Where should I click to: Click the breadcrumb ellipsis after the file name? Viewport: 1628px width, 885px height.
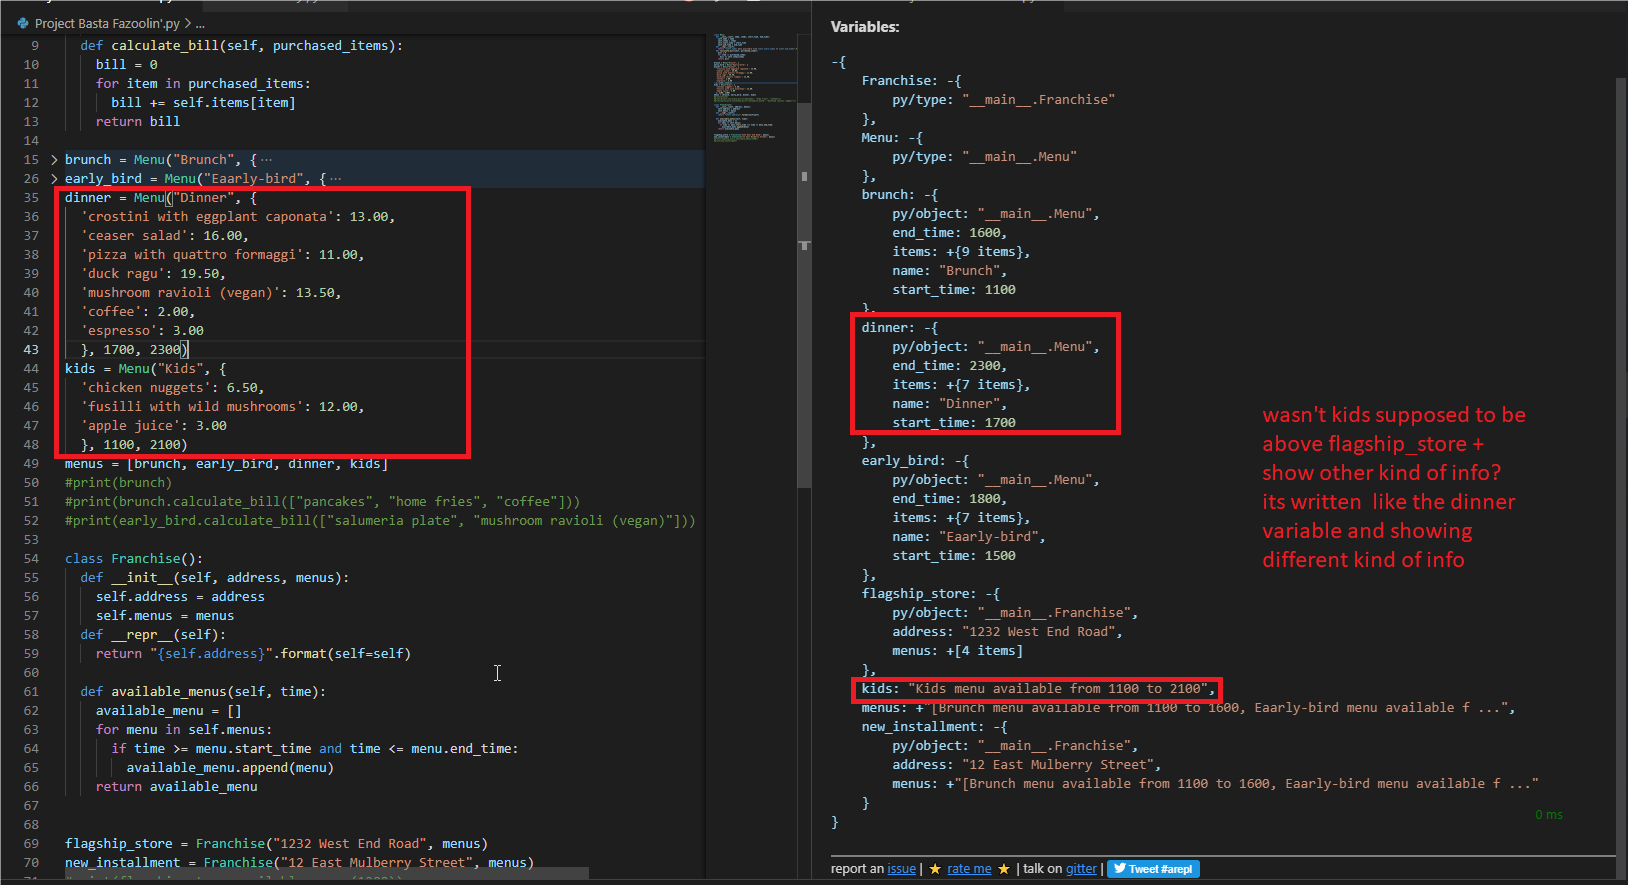[x=200, y=23]
